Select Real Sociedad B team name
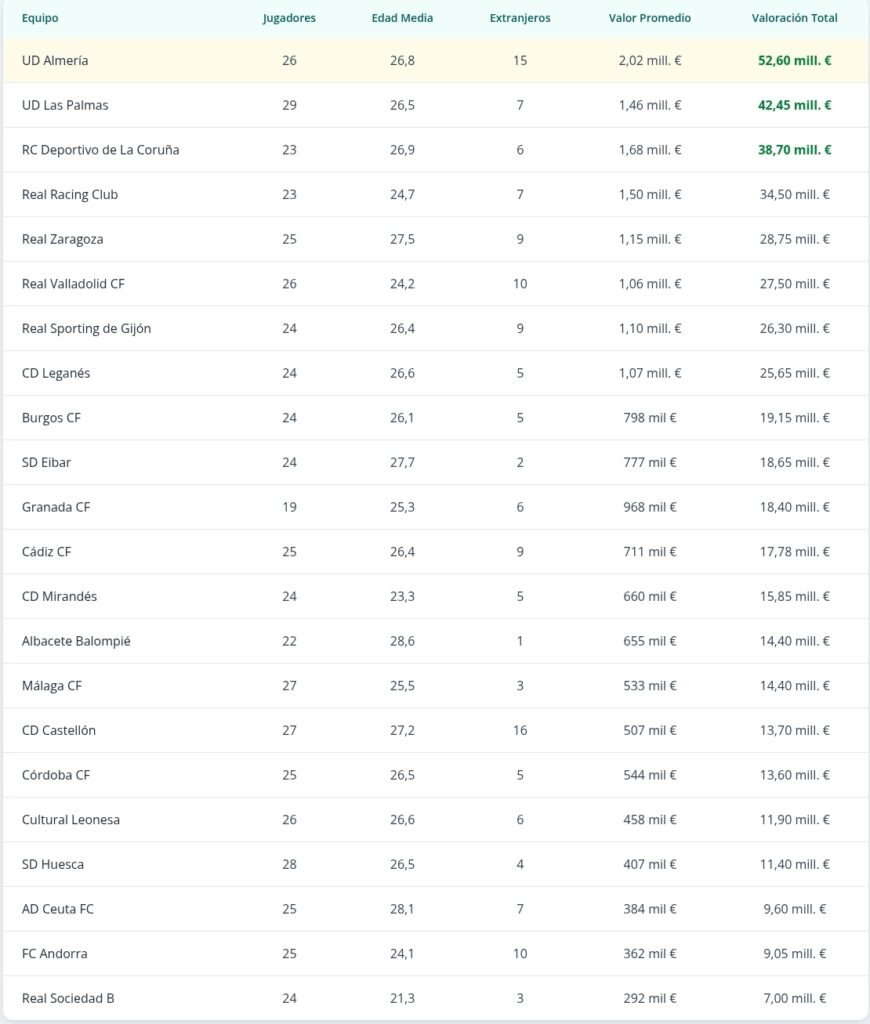This screenshot has height=1024, width=870. pyautogui.click(x=68, y=999)
